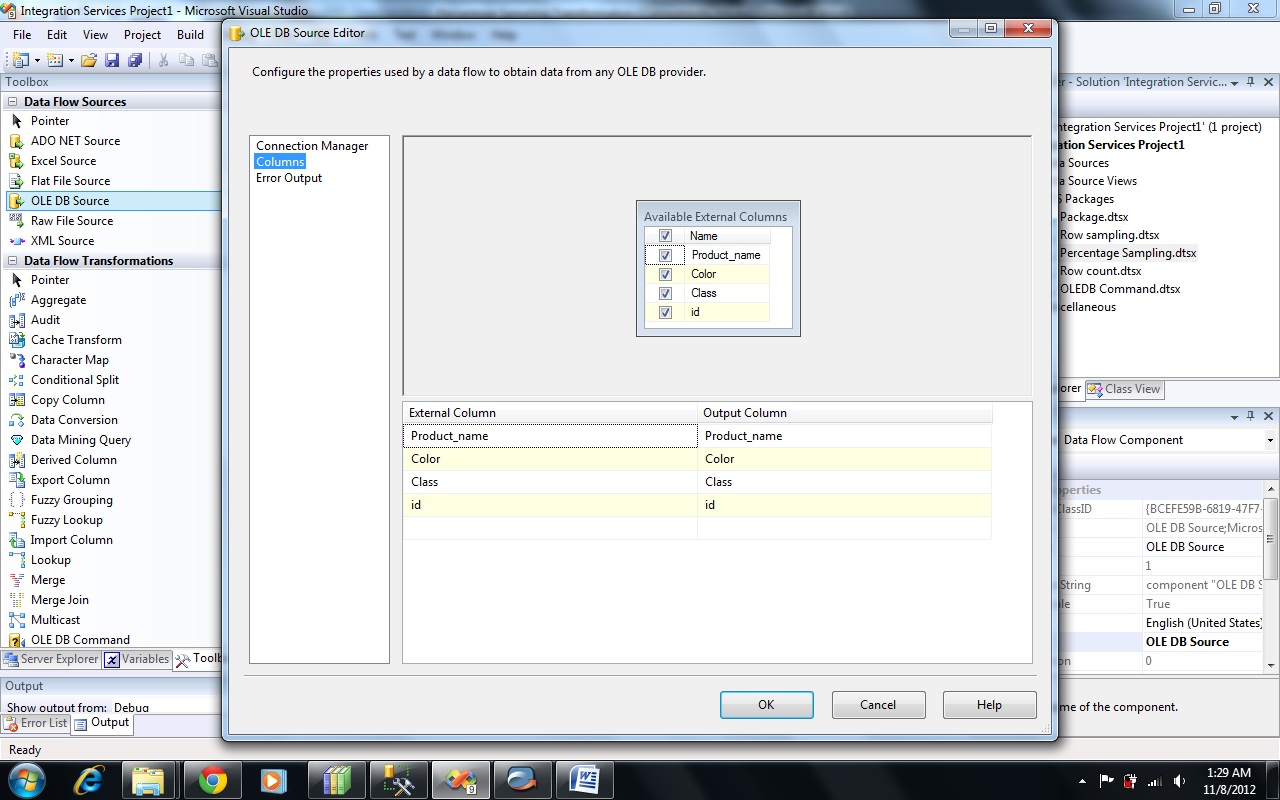
Task: Click the Cancel button
Action: 878,705
